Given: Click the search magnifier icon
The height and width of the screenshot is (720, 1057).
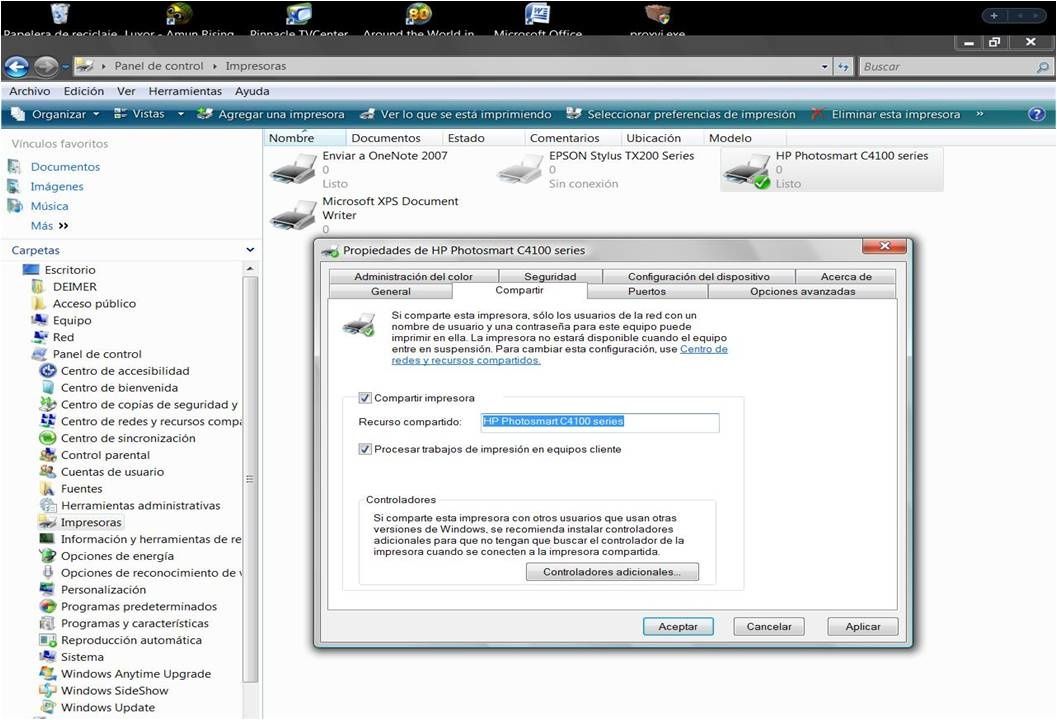Looking at the screenshot, I should (1042, 67).
